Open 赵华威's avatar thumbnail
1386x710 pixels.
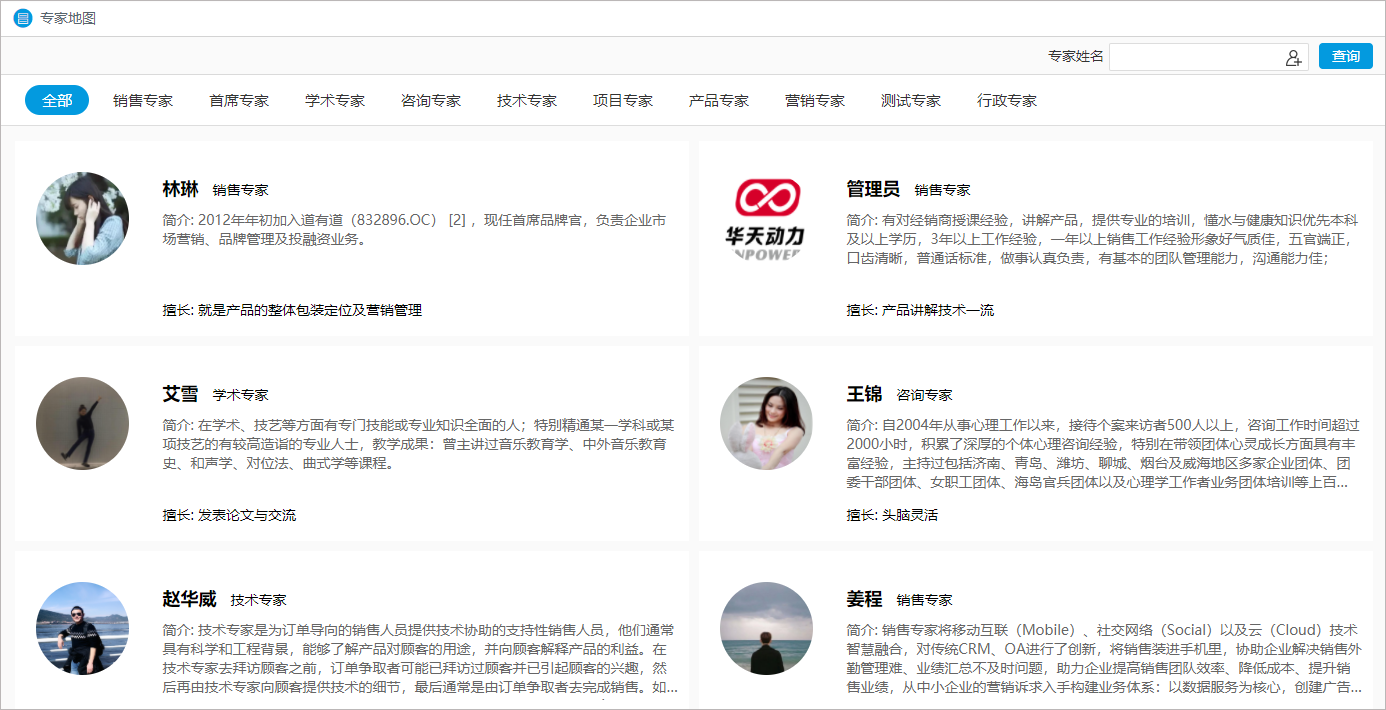coord(82,629)
